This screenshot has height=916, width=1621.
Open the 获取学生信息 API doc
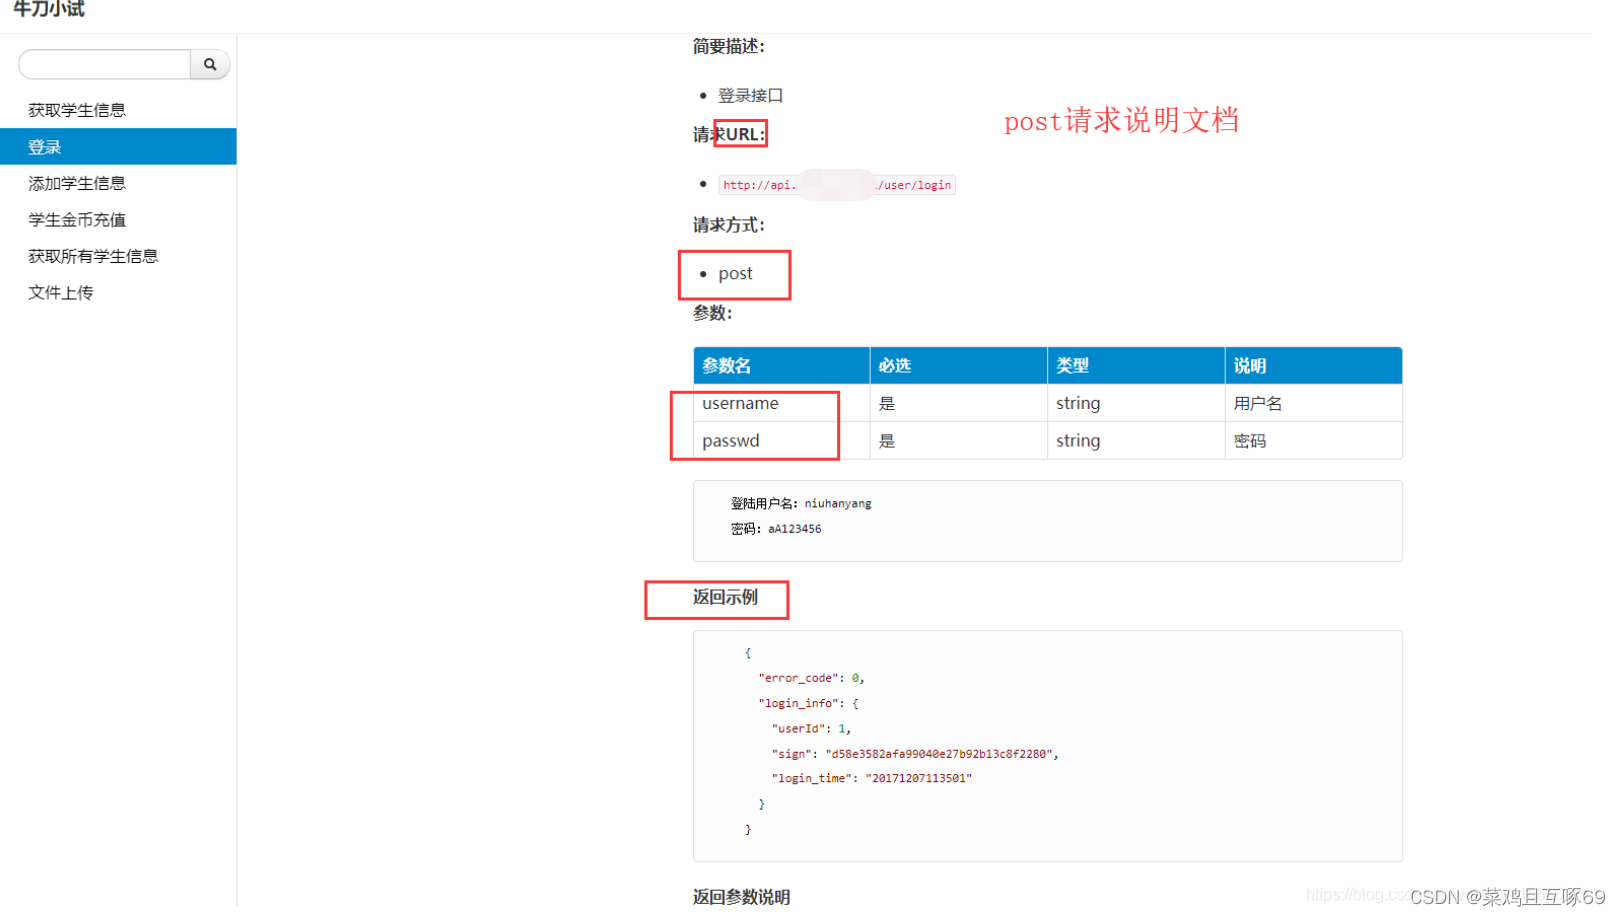tap(76, 109)
